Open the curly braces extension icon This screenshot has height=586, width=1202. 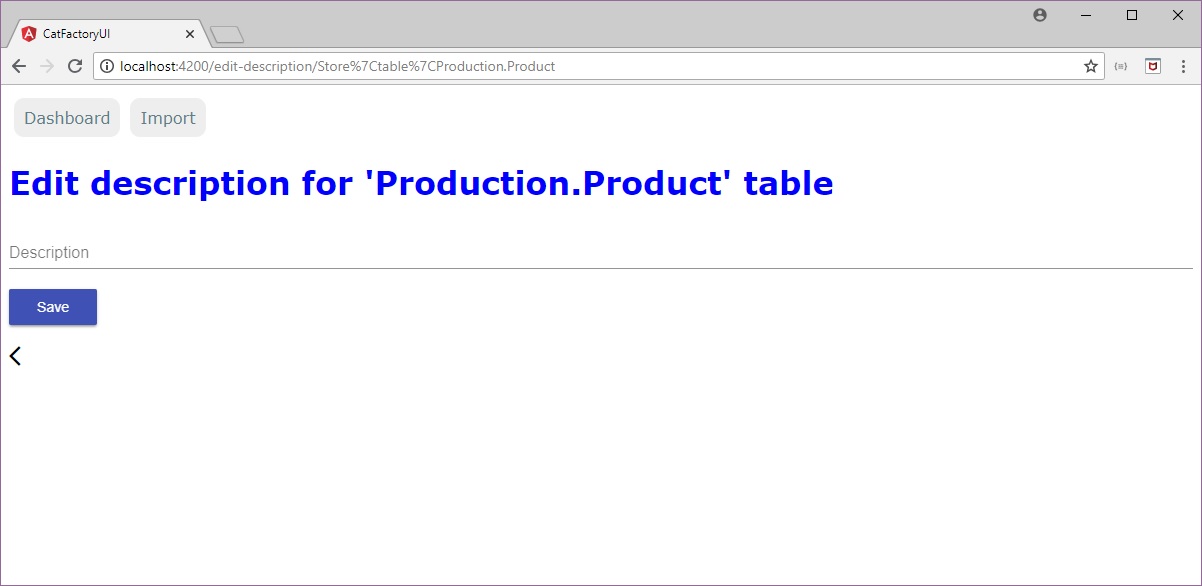(1122, 66)
